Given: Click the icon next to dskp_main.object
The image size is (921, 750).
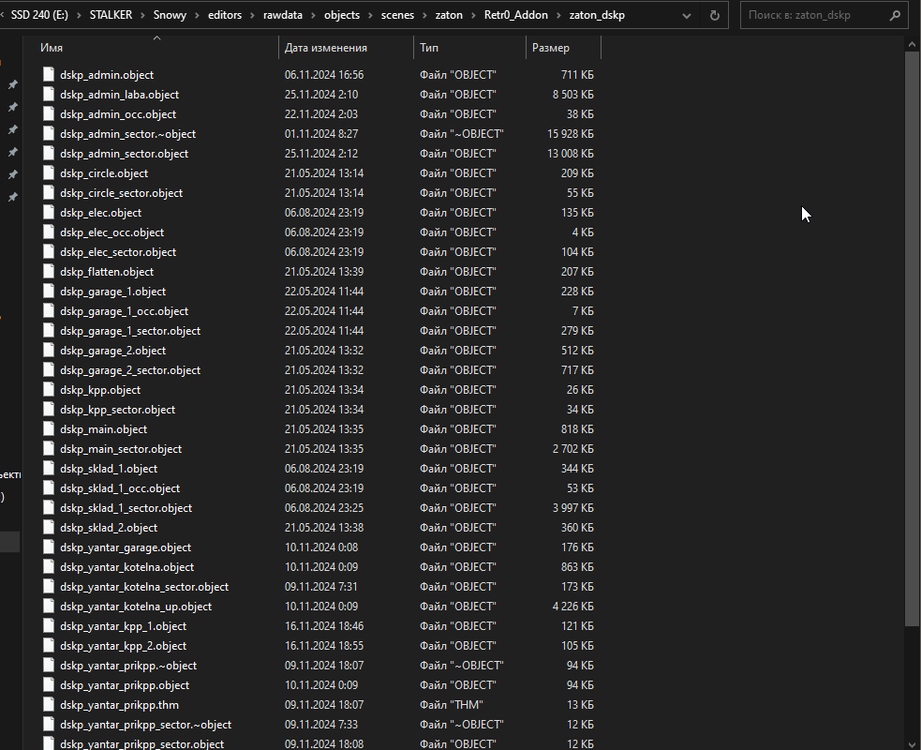Looking at the screenshot, I should click(49, 429).
